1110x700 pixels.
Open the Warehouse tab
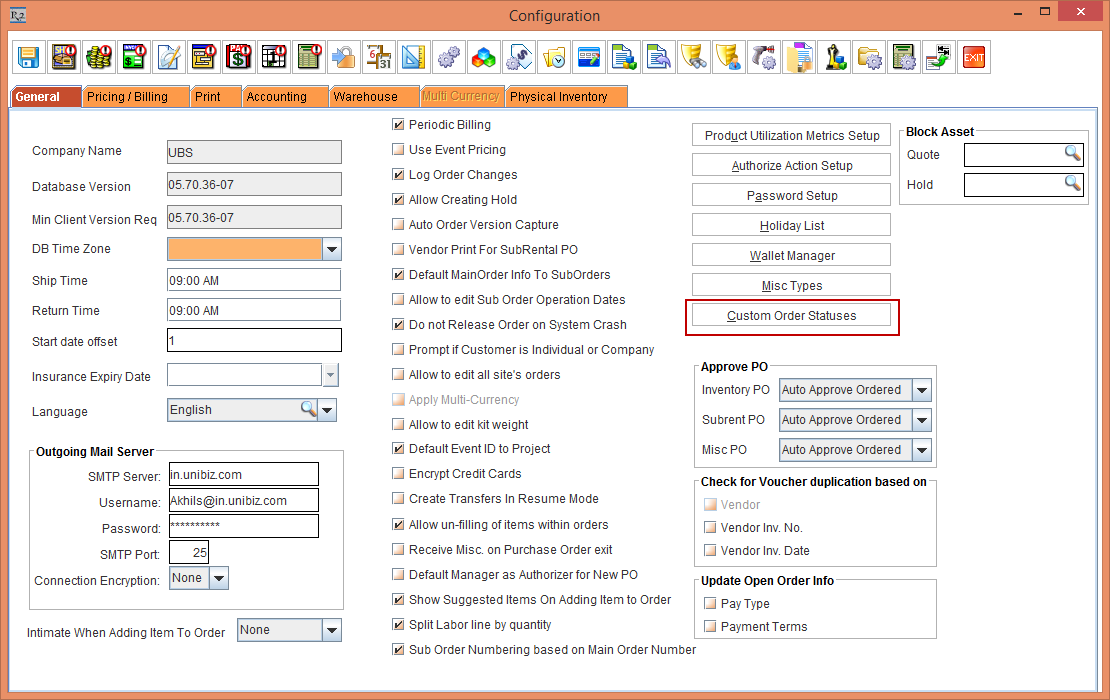(x=365, y=97)
